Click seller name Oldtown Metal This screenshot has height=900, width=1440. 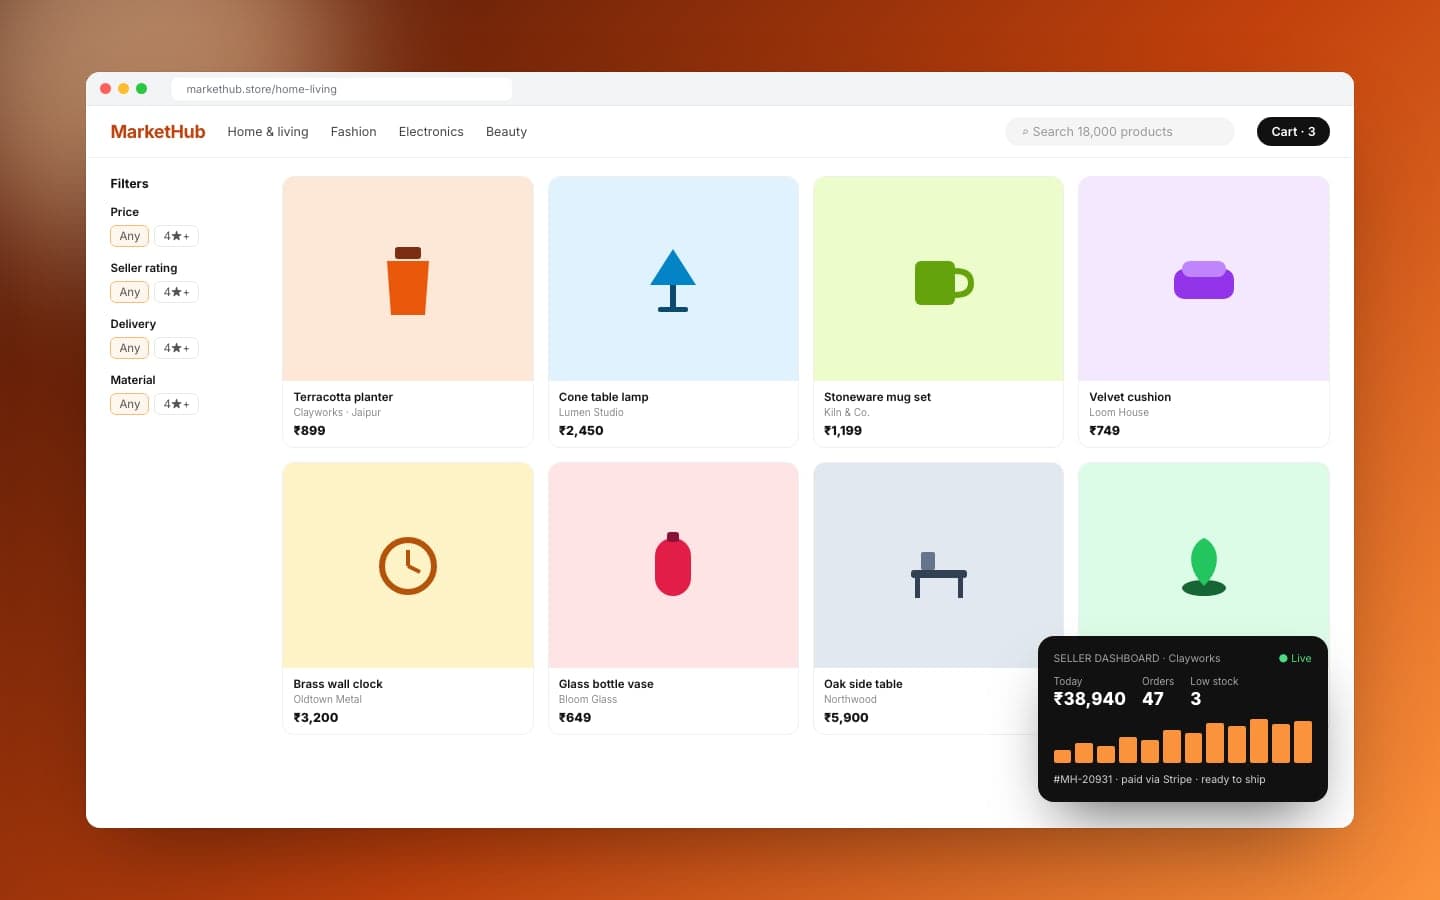(328, 700)
